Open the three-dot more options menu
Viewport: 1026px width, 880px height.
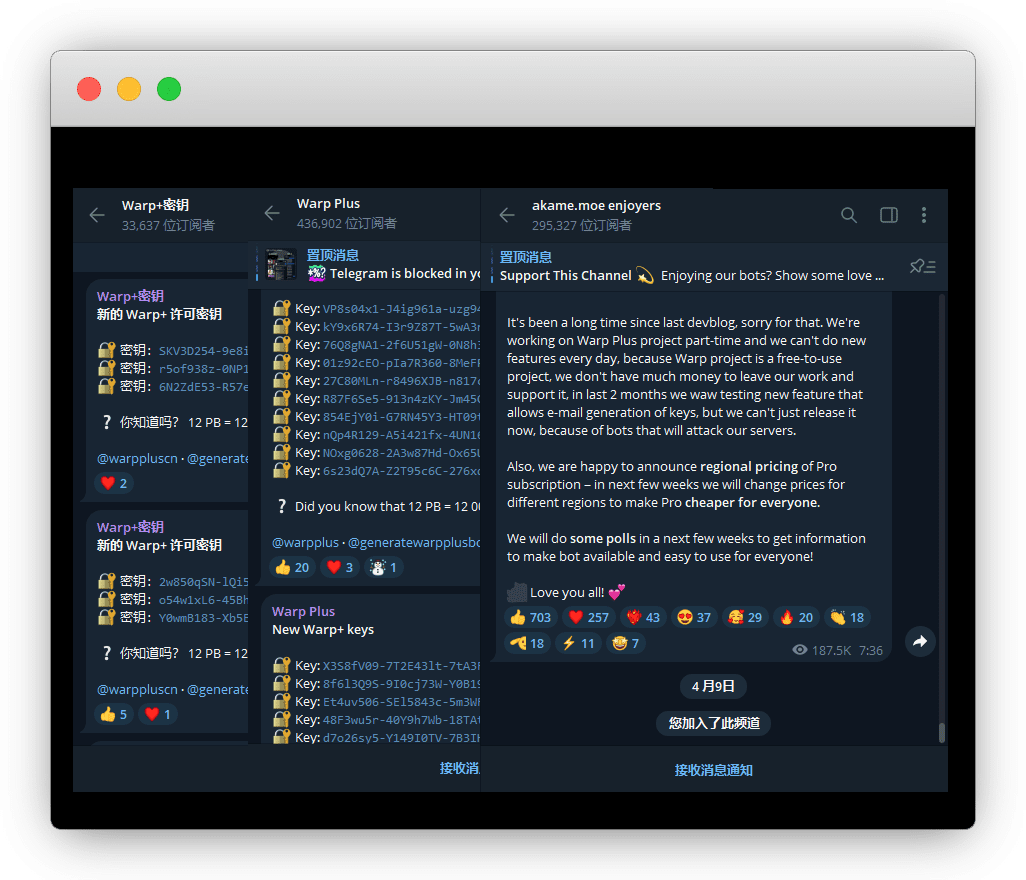(924, 215)
